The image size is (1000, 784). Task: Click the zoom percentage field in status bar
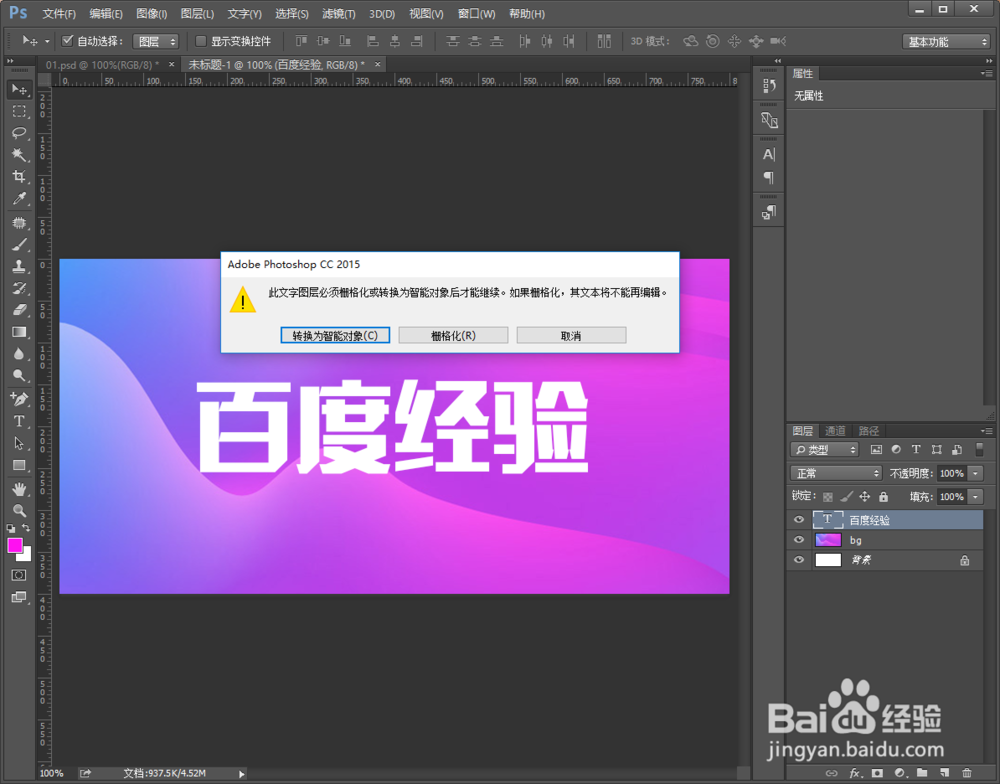52,774
